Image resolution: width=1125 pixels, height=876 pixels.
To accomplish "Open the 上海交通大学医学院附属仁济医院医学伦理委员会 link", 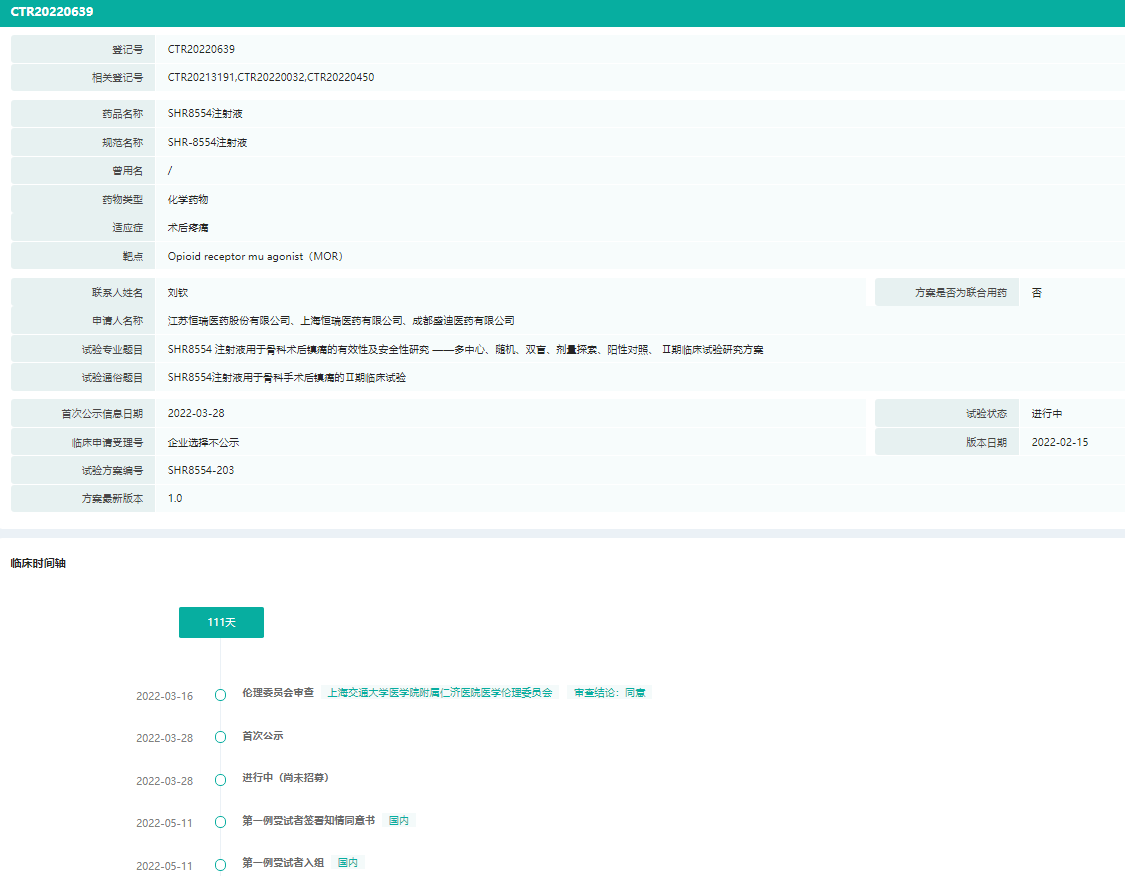I will (x=440, y=692).
